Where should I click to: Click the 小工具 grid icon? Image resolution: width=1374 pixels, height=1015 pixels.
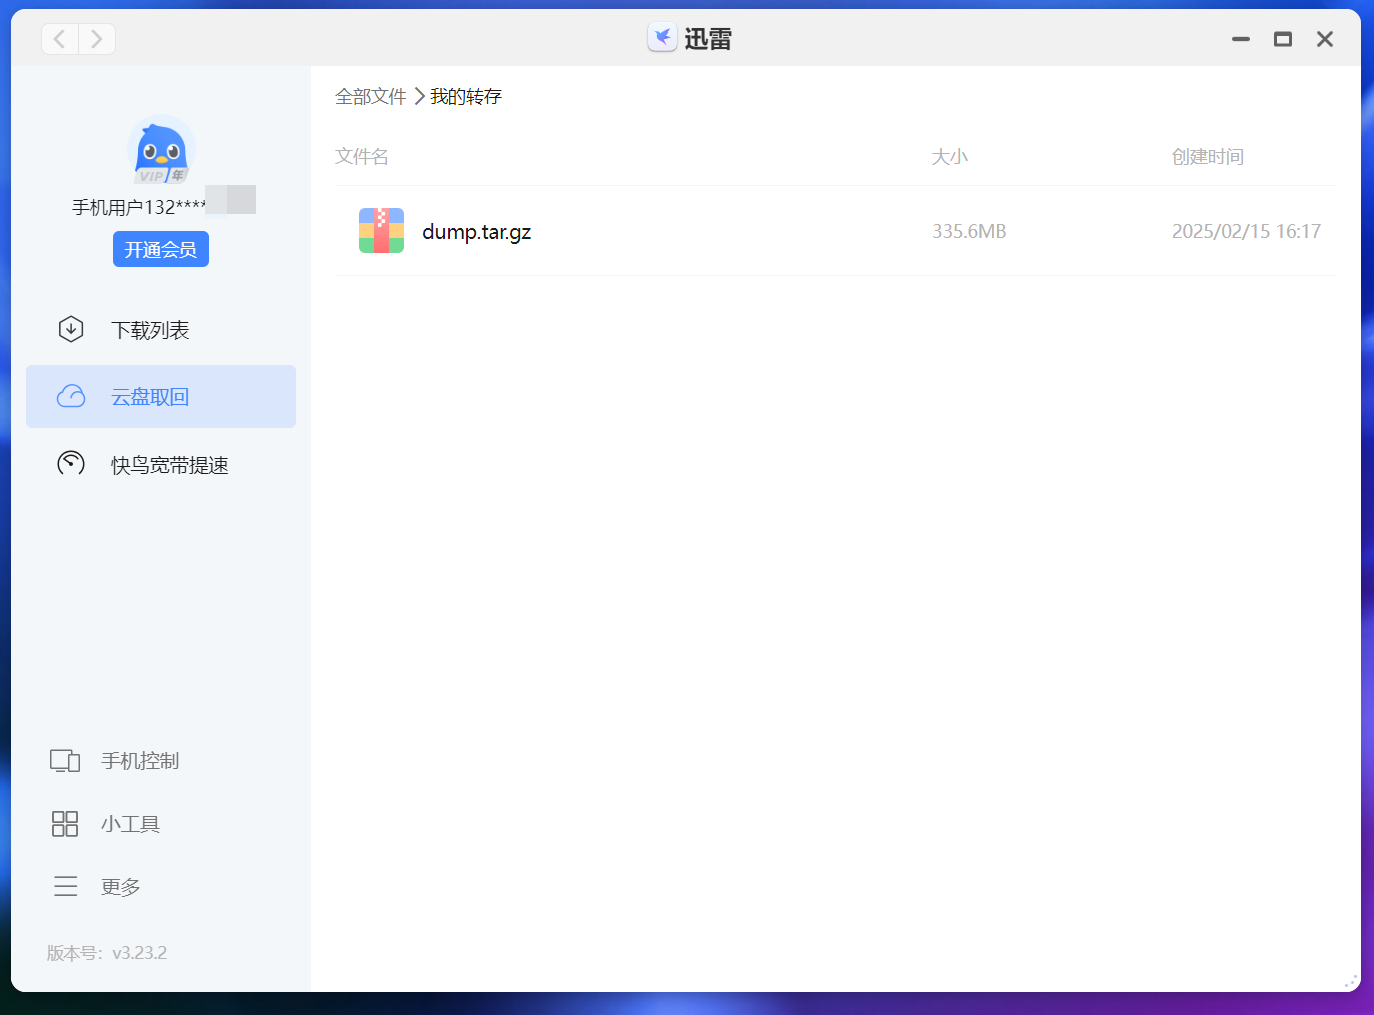point(65,824)
